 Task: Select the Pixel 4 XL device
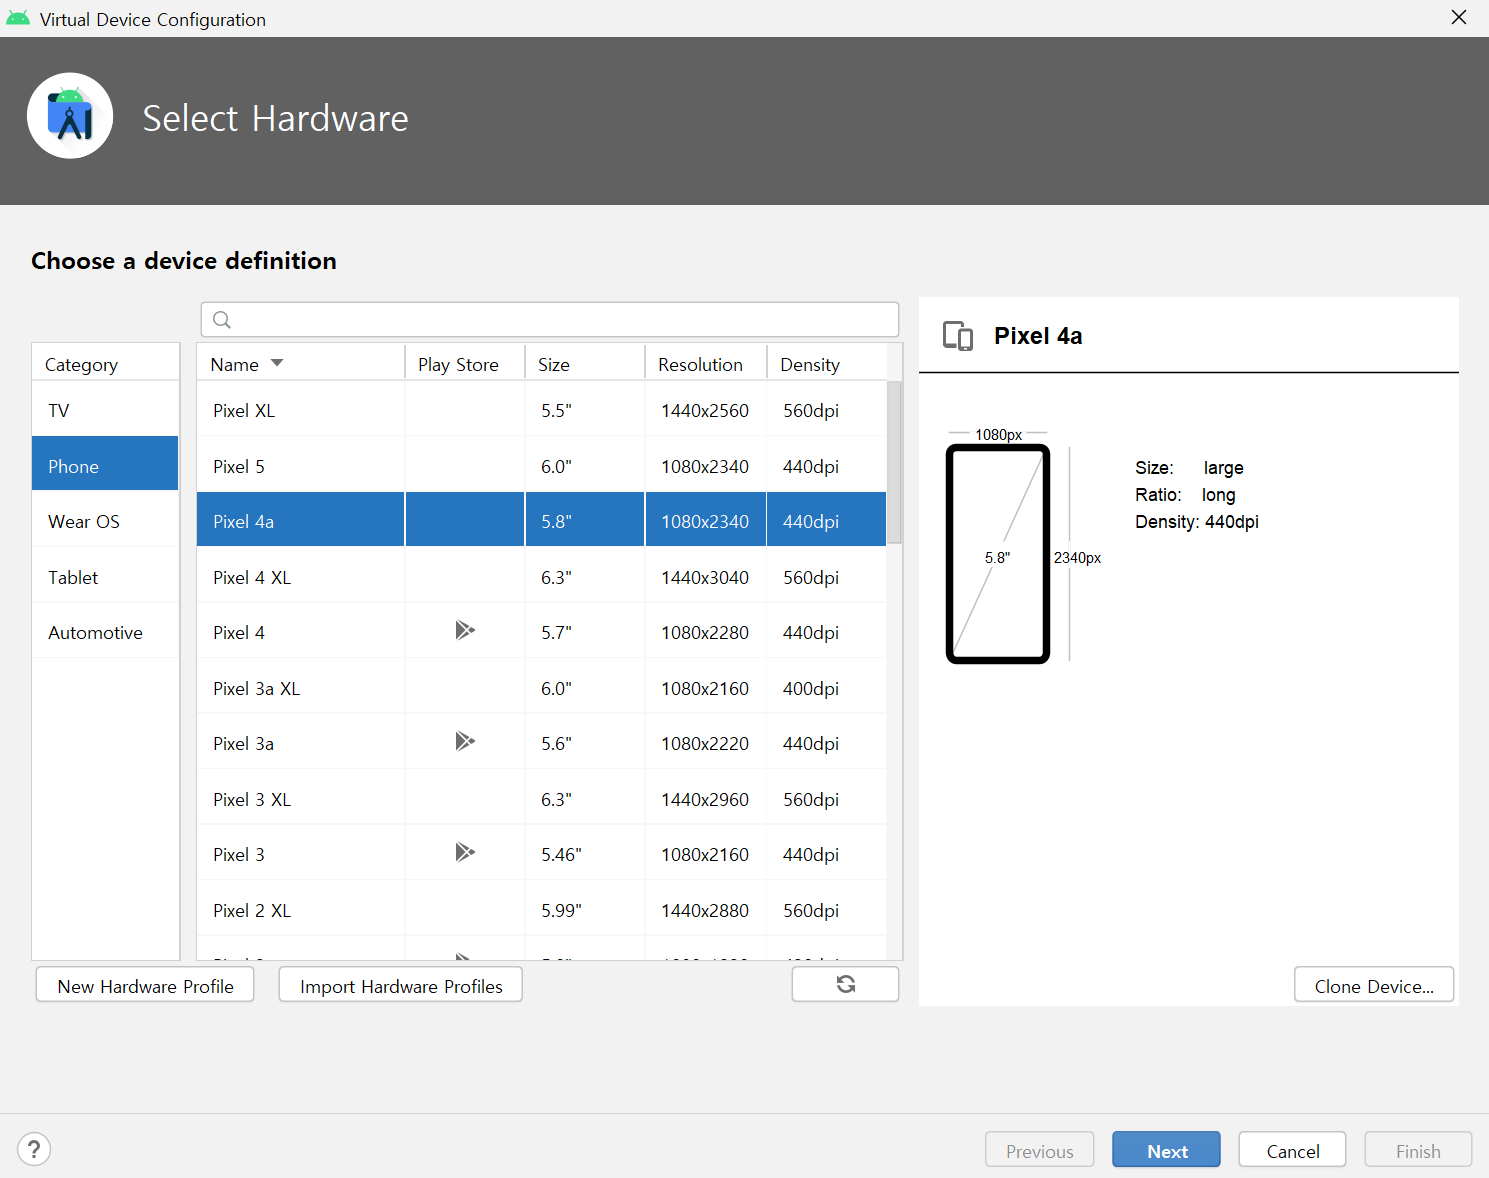pyautogui.click(x=251, y=577)
